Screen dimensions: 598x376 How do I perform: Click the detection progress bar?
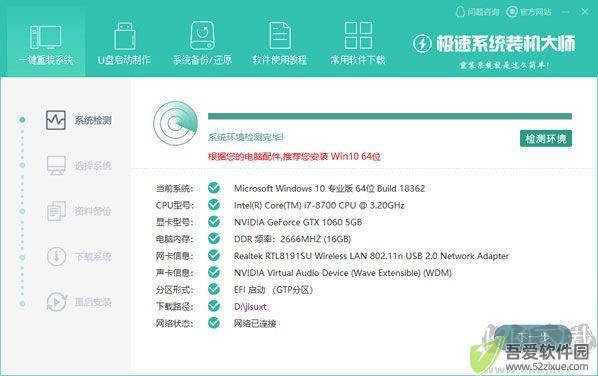click(x=390, y=116)
